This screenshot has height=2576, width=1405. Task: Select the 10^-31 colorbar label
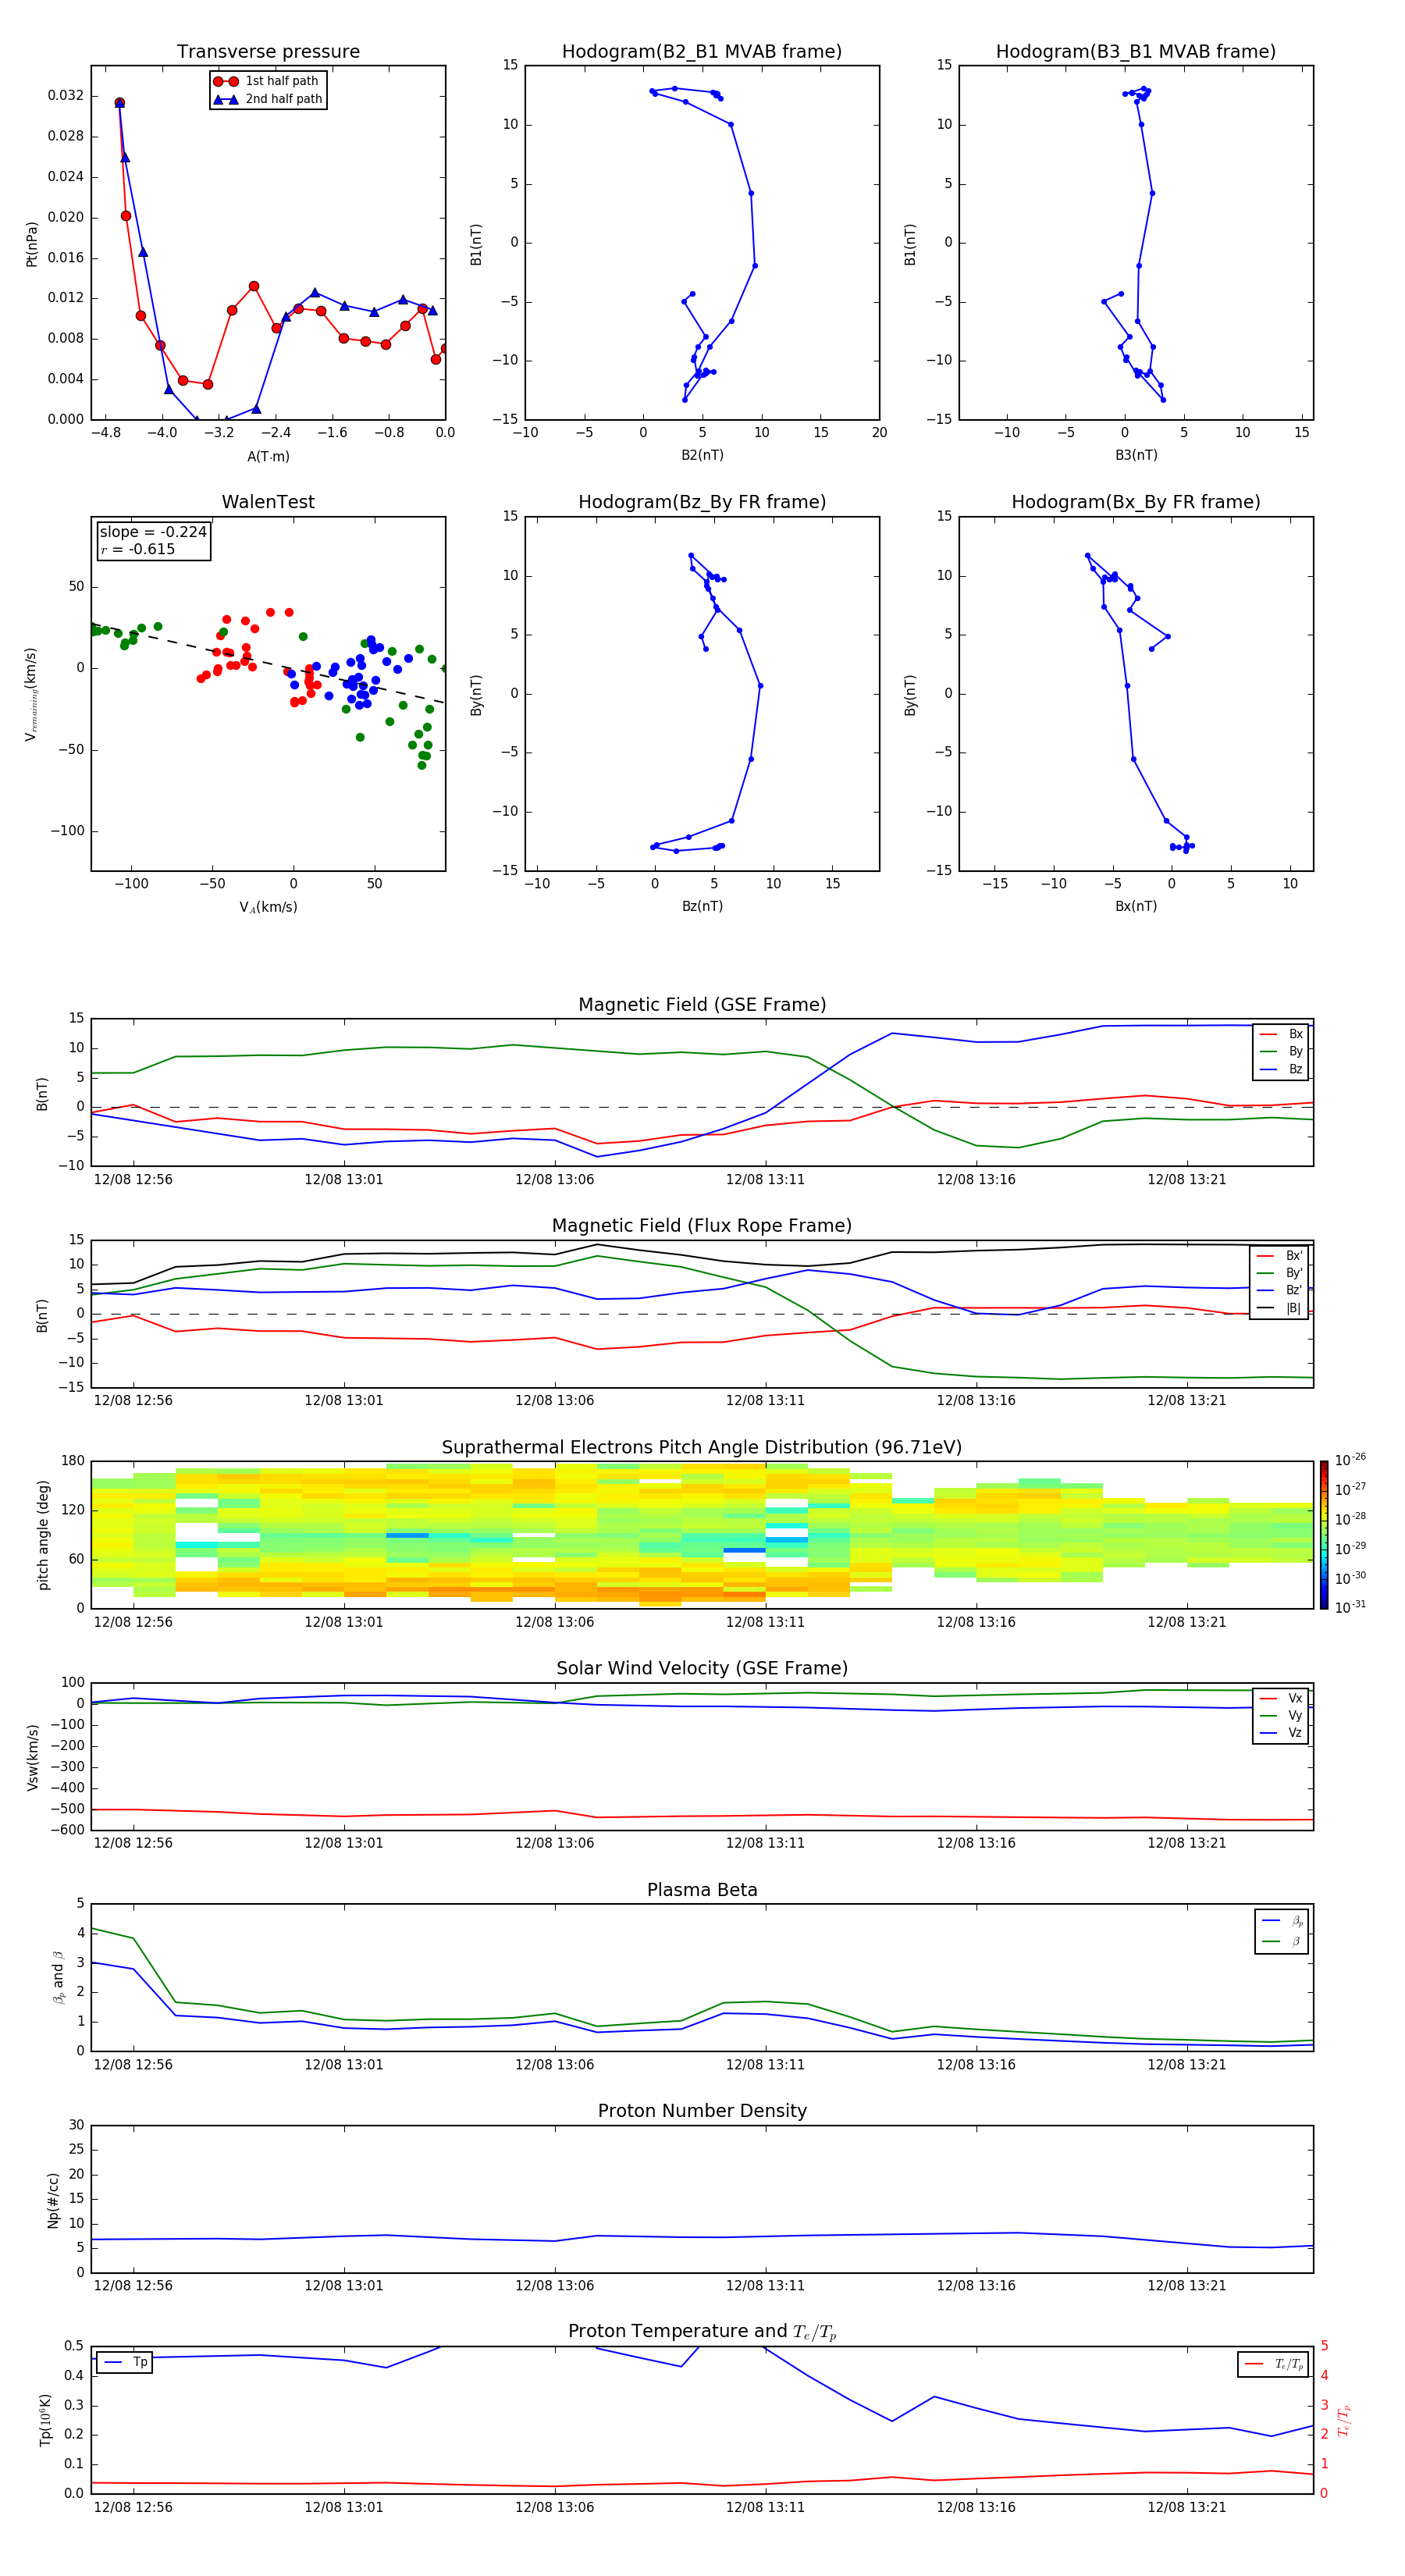click(x=1350, y=1607)
